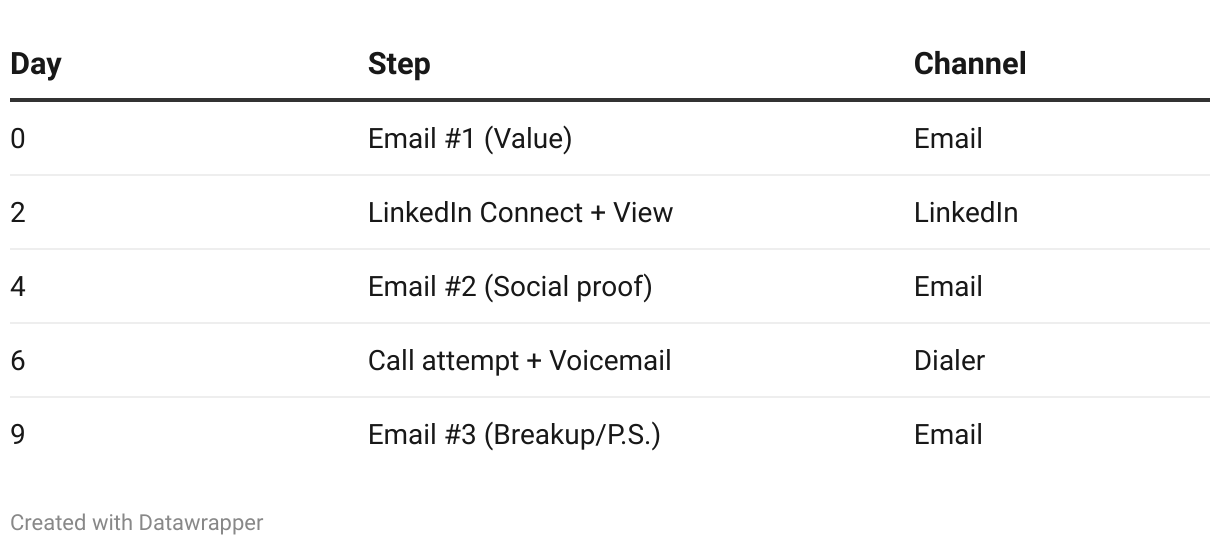Click the LinkedIn channel cell
The width and height of the screenshot is (1220, 546).
tap(965, 212)
